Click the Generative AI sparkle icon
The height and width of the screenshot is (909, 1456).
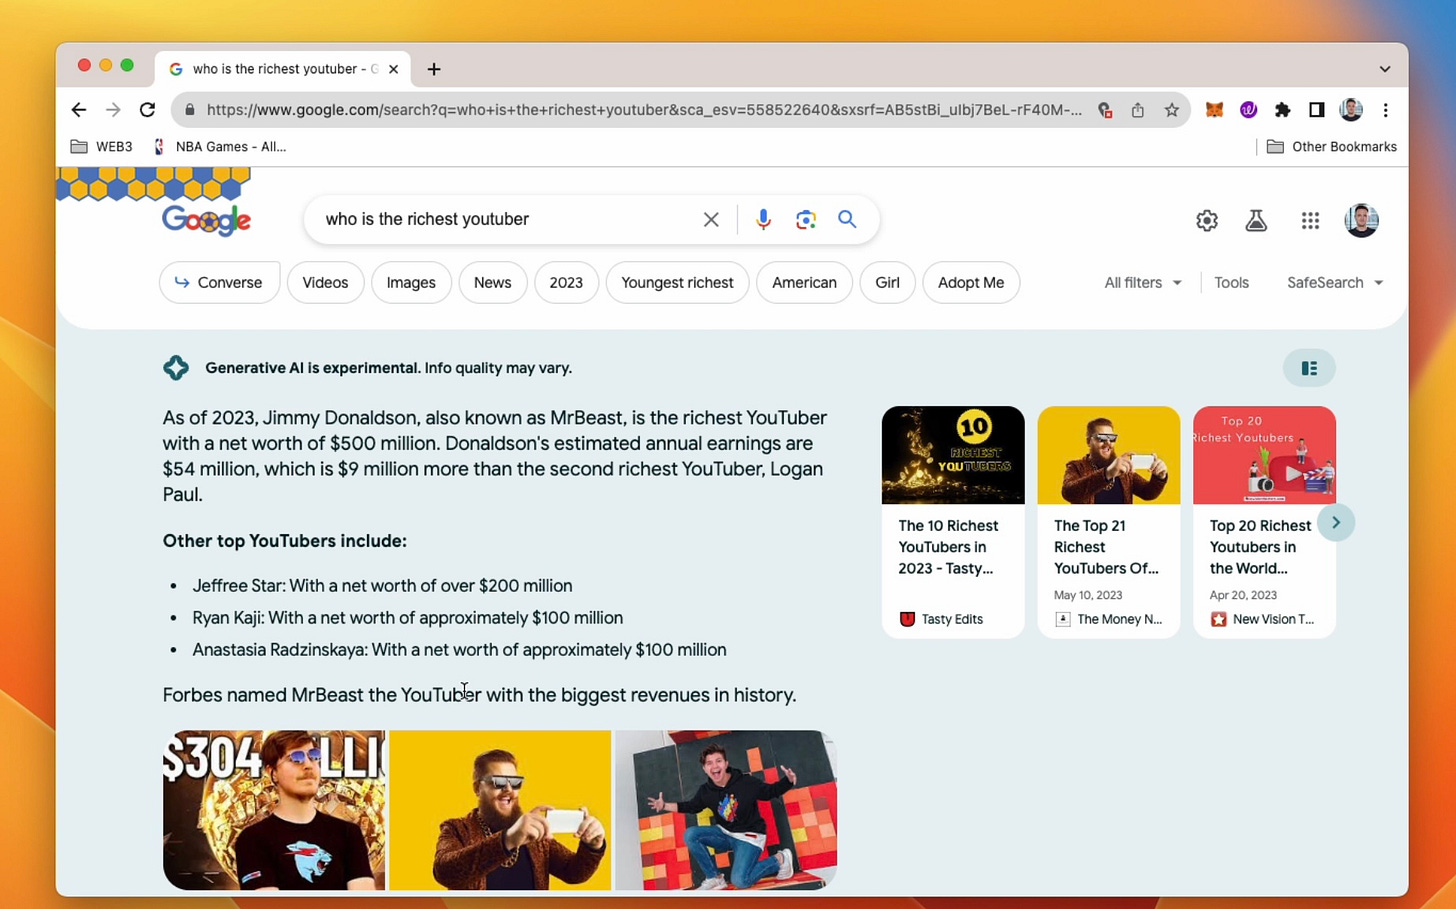(x=176, y=368)
